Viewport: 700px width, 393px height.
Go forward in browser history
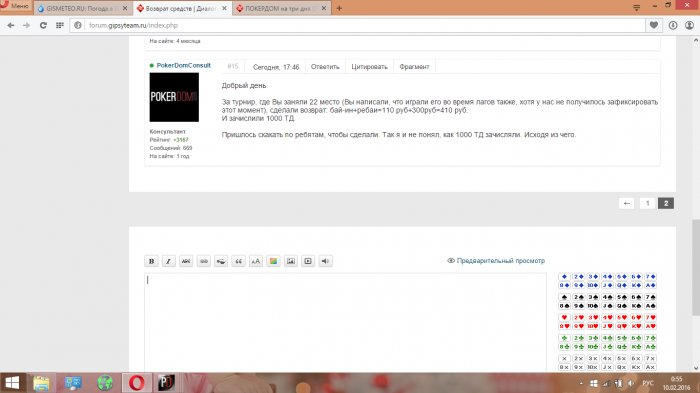(x=27, y=25)
